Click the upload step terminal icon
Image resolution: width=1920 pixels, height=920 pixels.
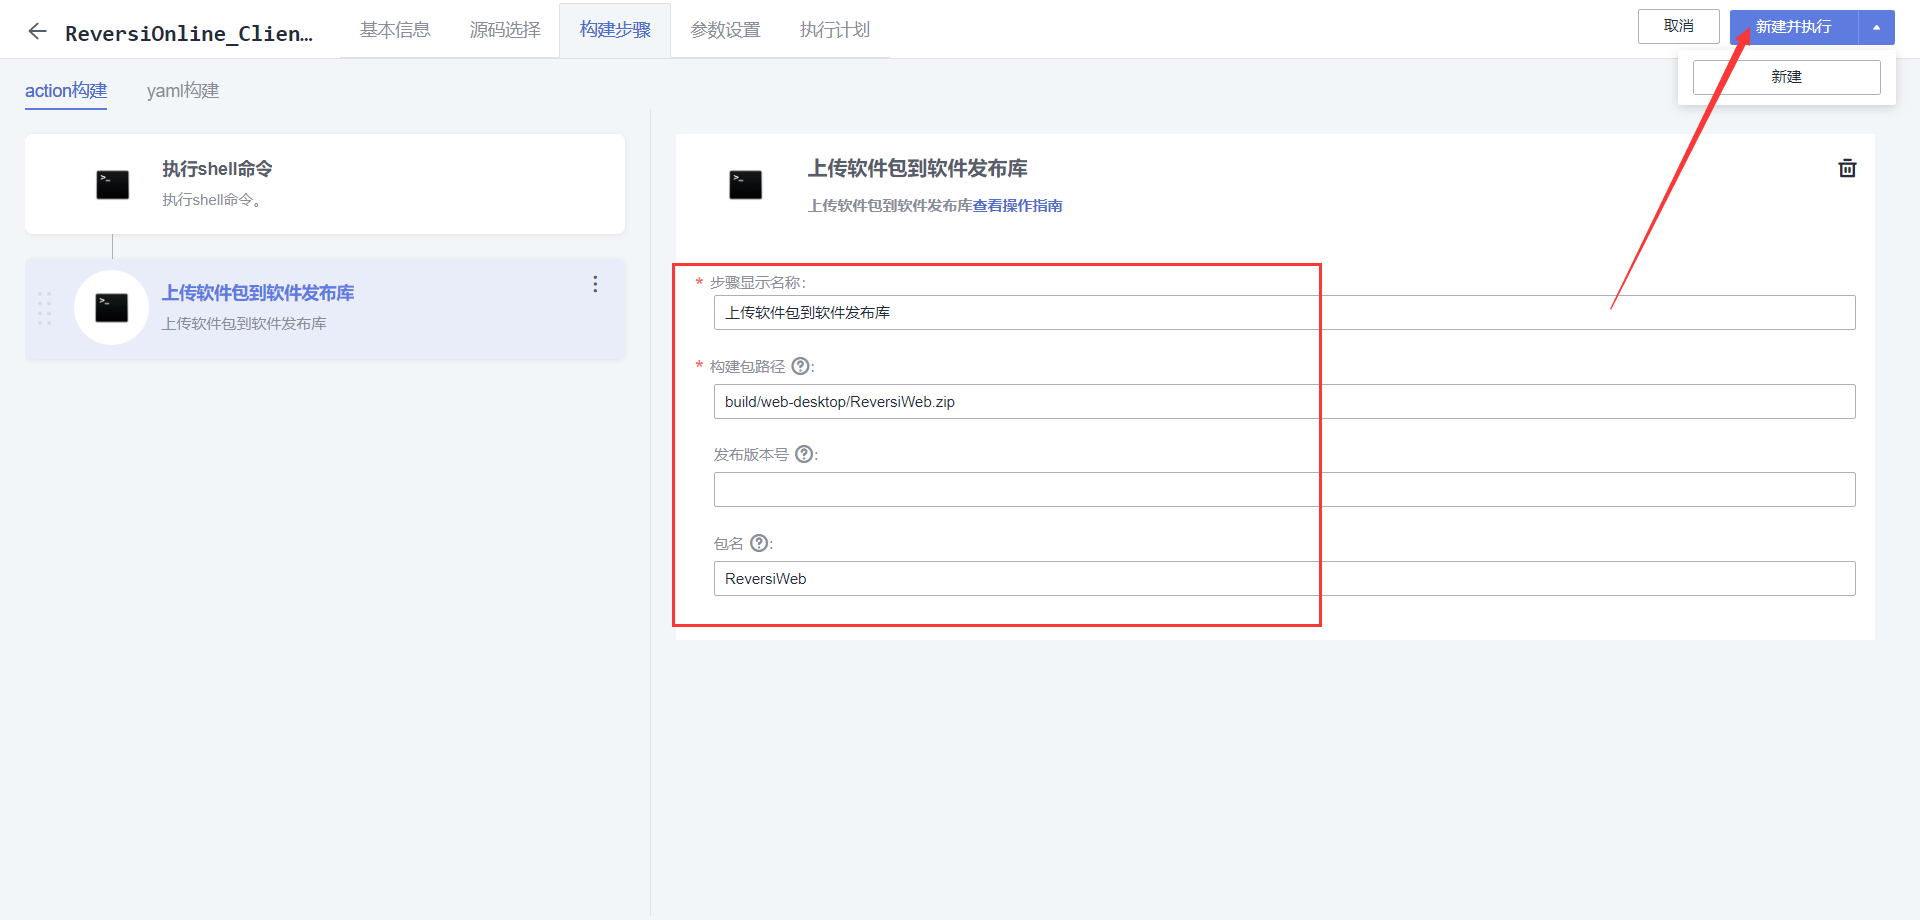112,308
